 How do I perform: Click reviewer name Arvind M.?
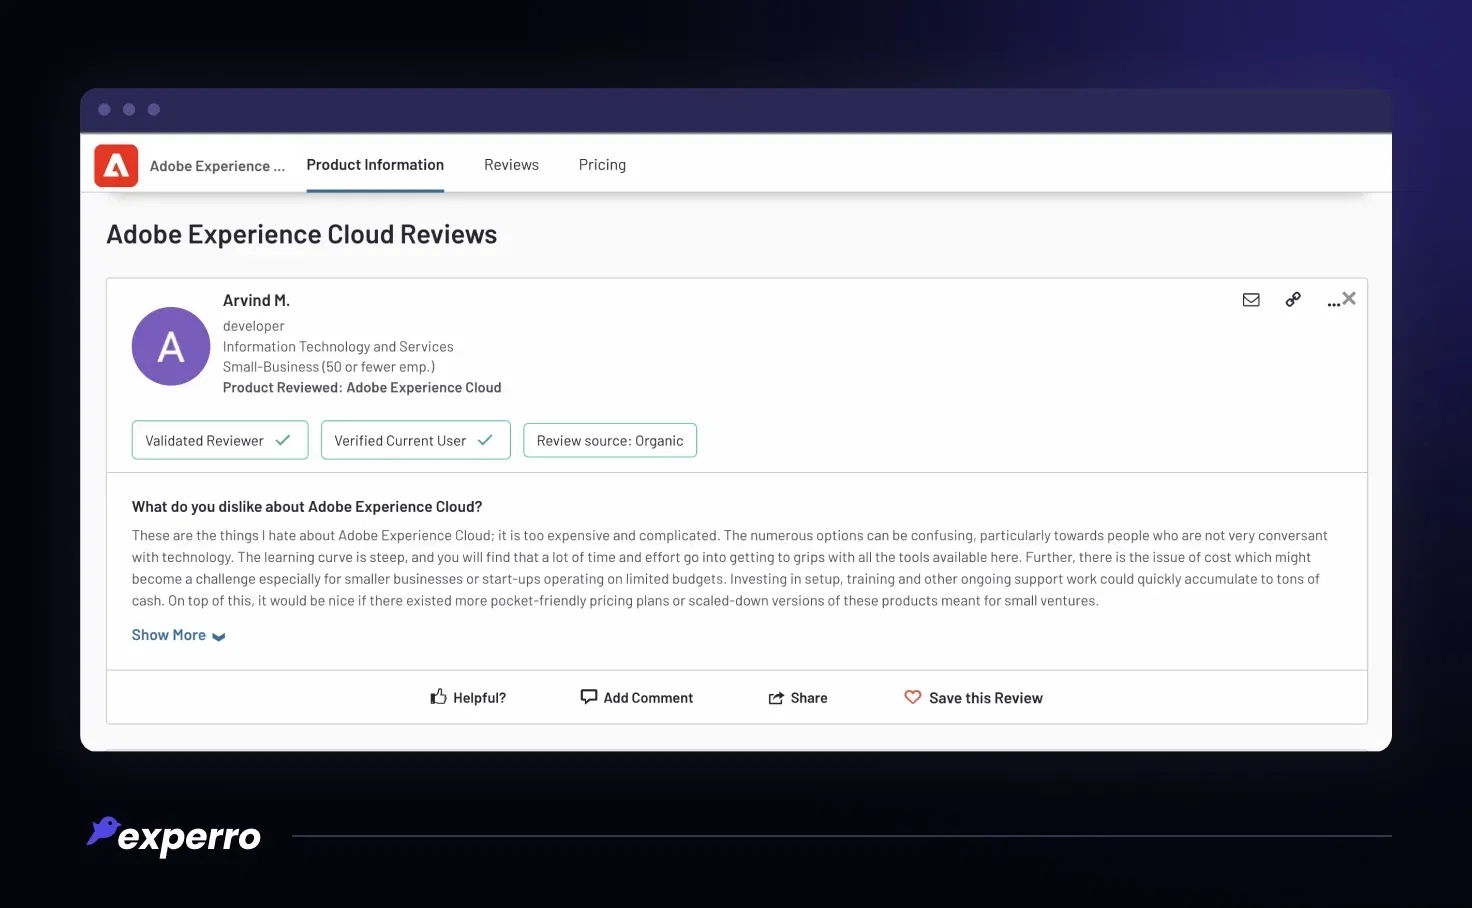coord(256,300)
